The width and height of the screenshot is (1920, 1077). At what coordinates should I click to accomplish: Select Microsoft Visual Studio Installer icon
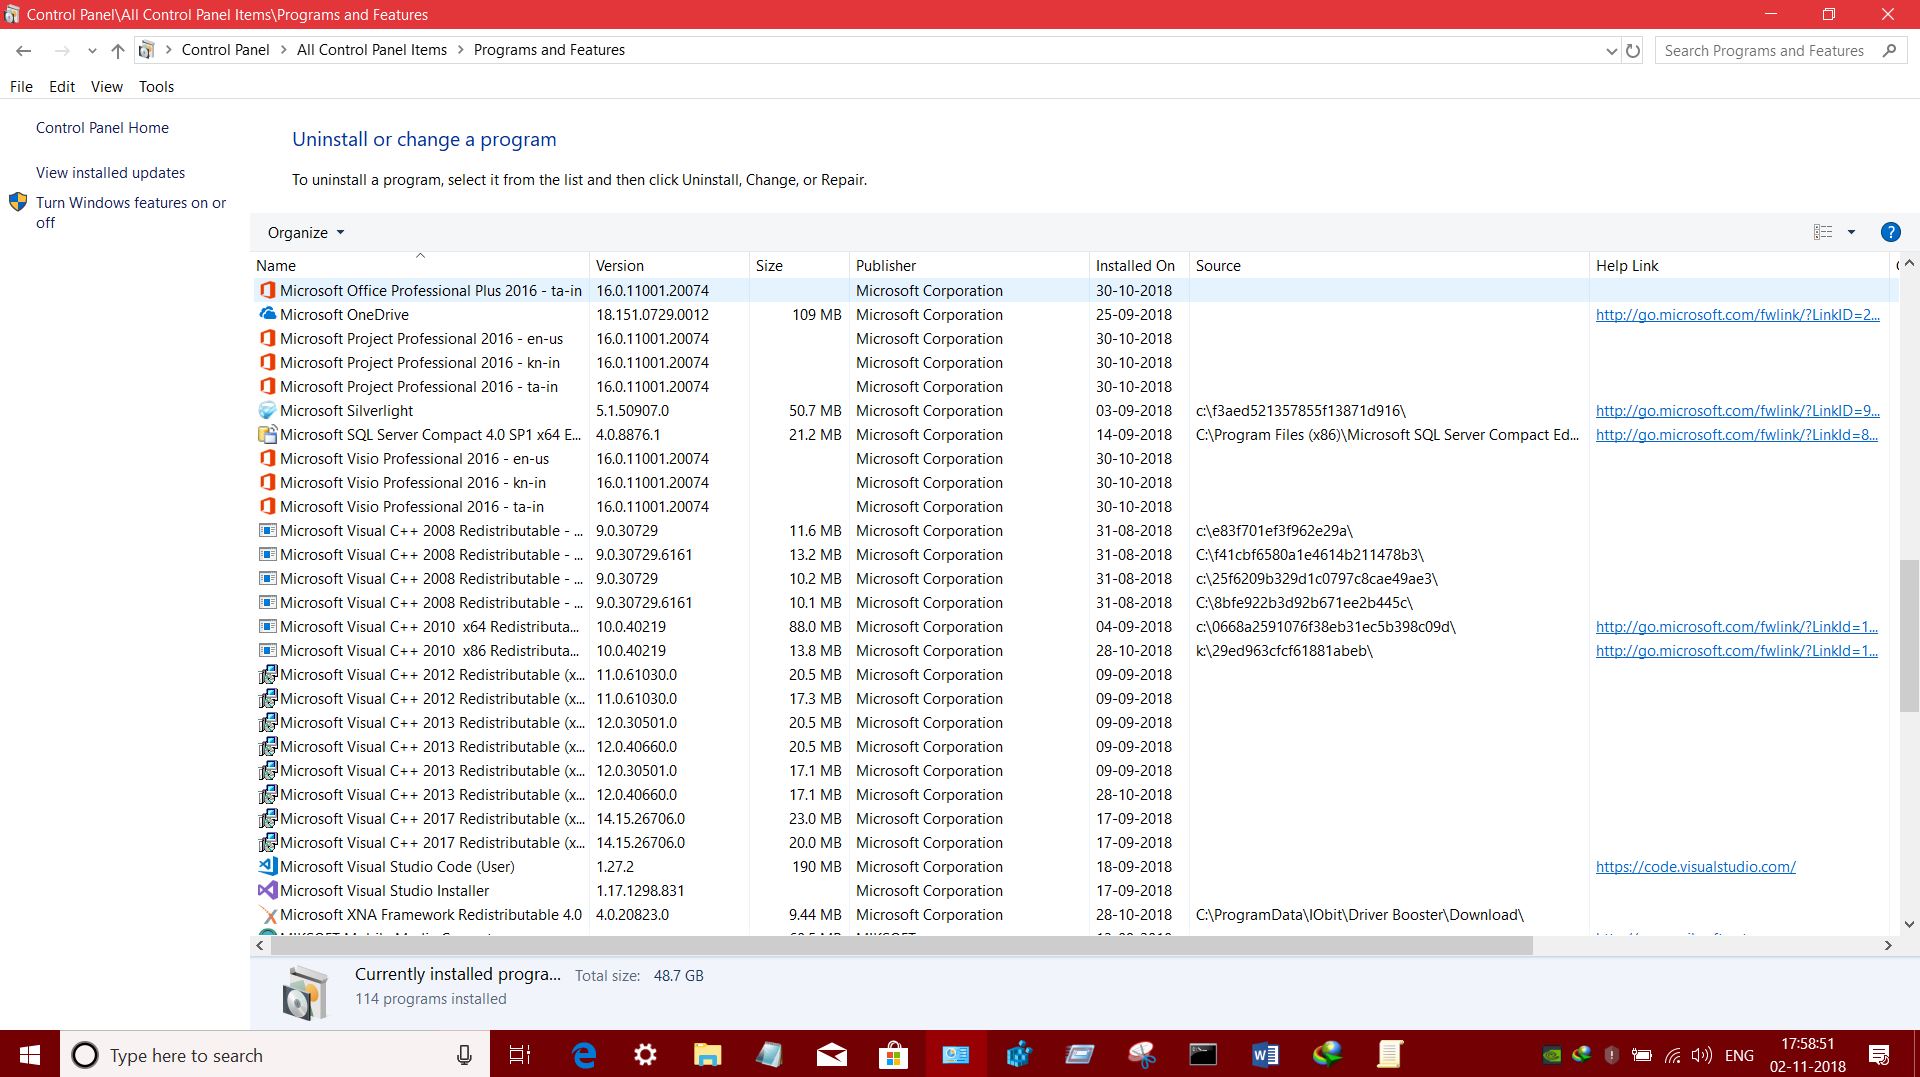[x=267, y=890]
